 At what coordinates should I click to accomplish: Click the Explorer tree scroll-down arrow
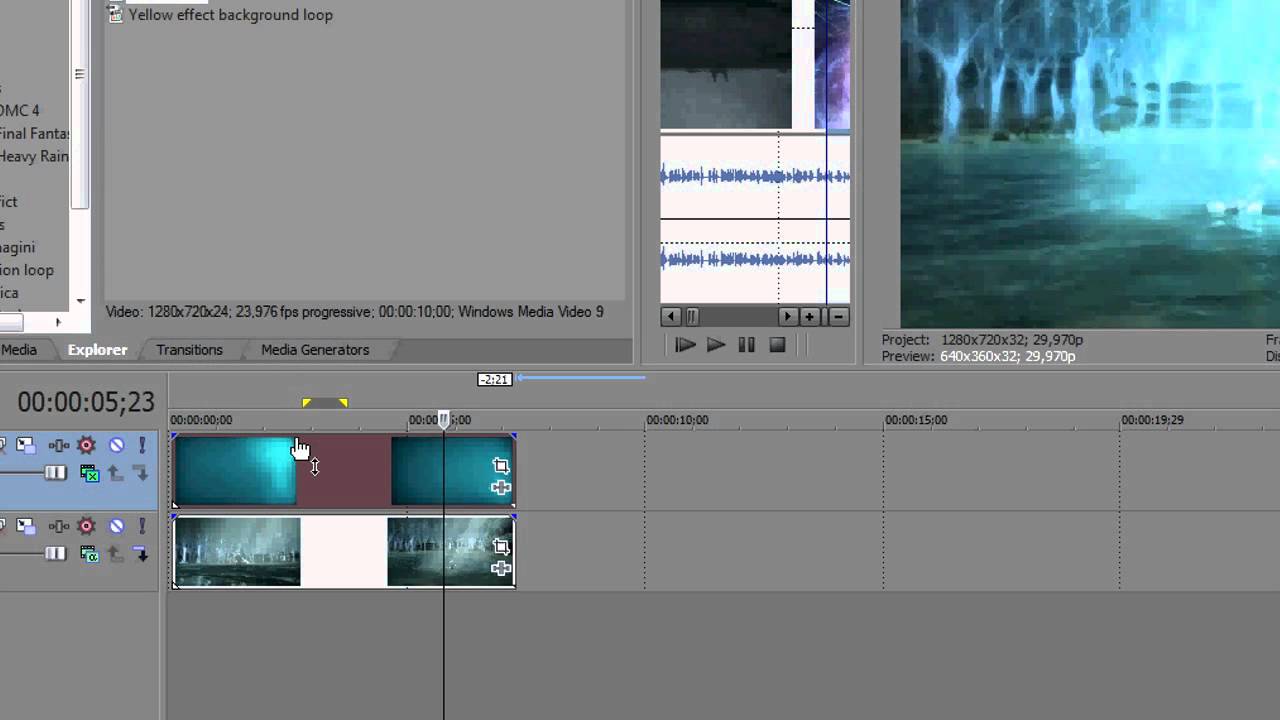point(80,301)
